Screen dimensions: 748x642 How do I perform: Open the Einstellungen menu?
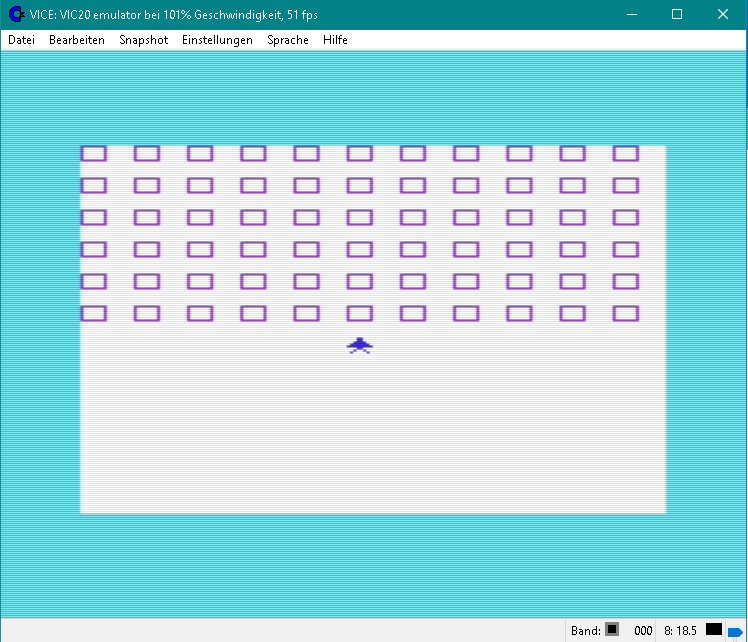pyautogui.click(x=217, y=40)
